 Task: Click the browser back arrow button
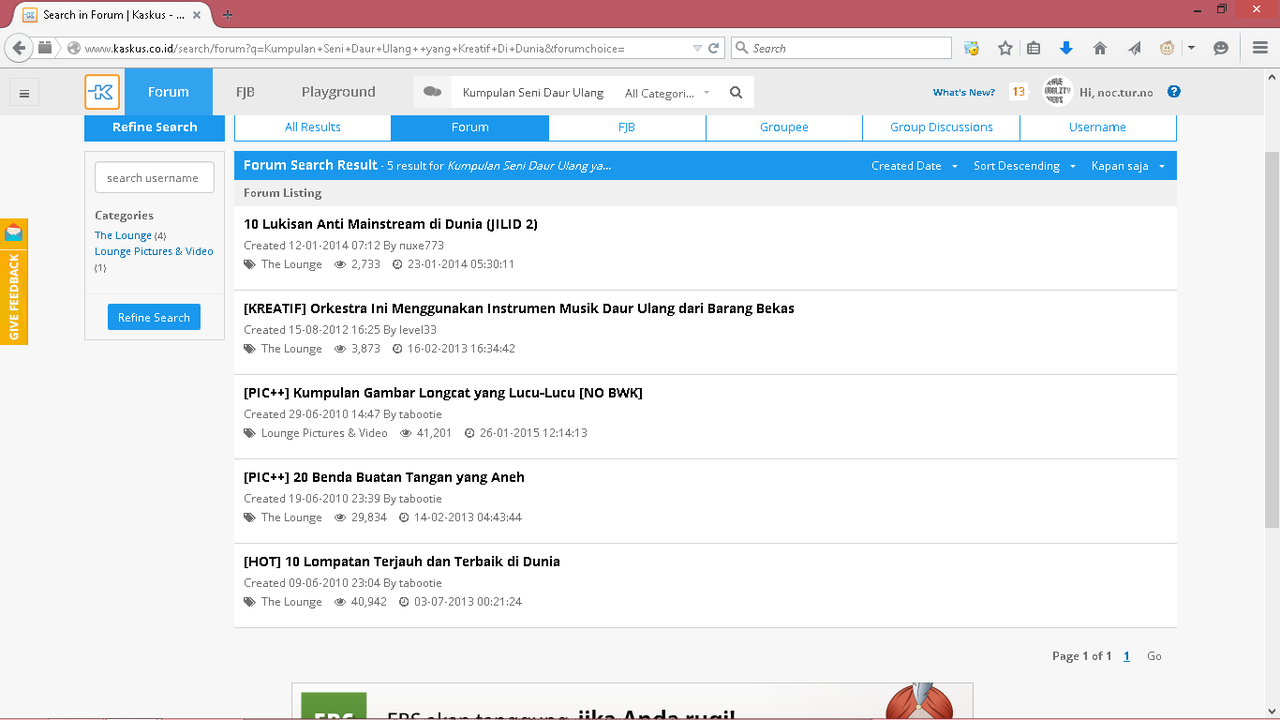(x=18, y=48)
